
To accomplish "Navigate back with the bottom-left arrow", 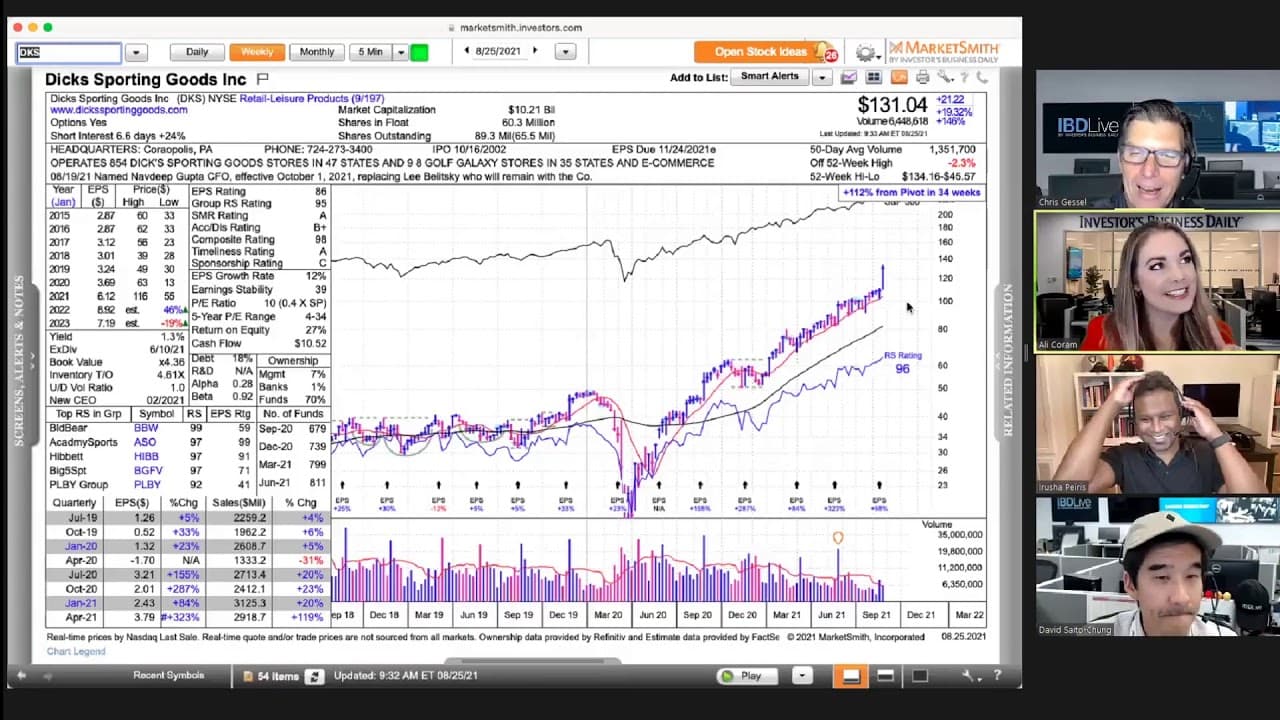I will pyautogui.click(x=21, y=676).
